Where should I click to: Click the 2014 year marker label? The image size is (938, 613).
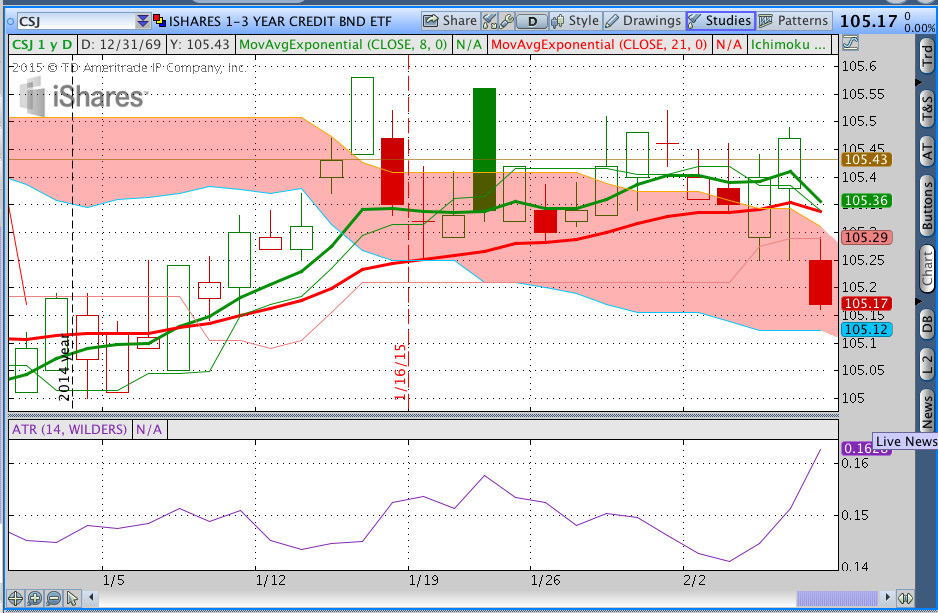click(x=64, y=368)
